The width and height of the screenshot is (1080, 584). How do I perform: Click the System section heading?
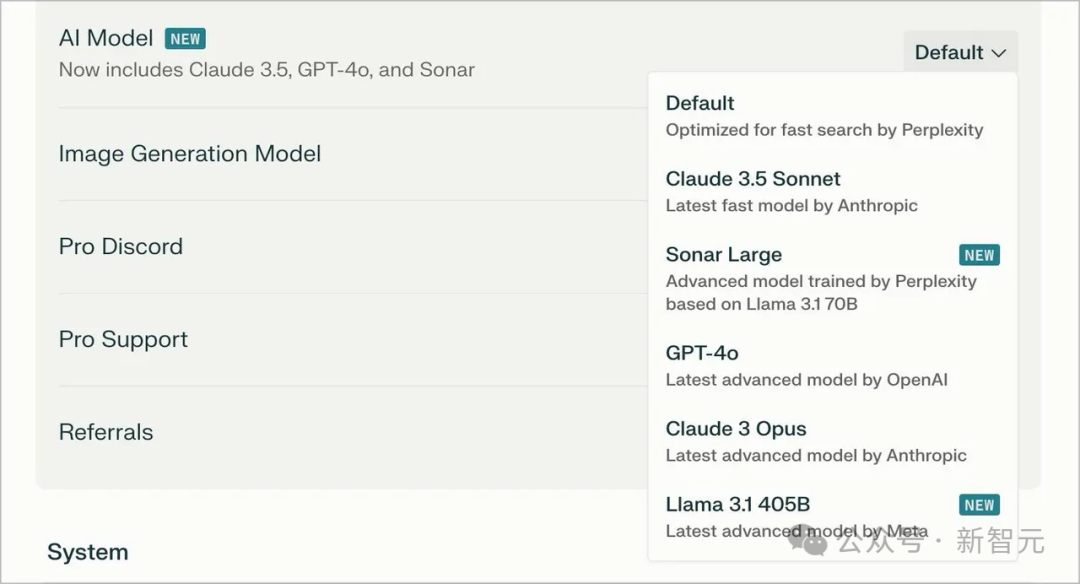tap(88, 552)
